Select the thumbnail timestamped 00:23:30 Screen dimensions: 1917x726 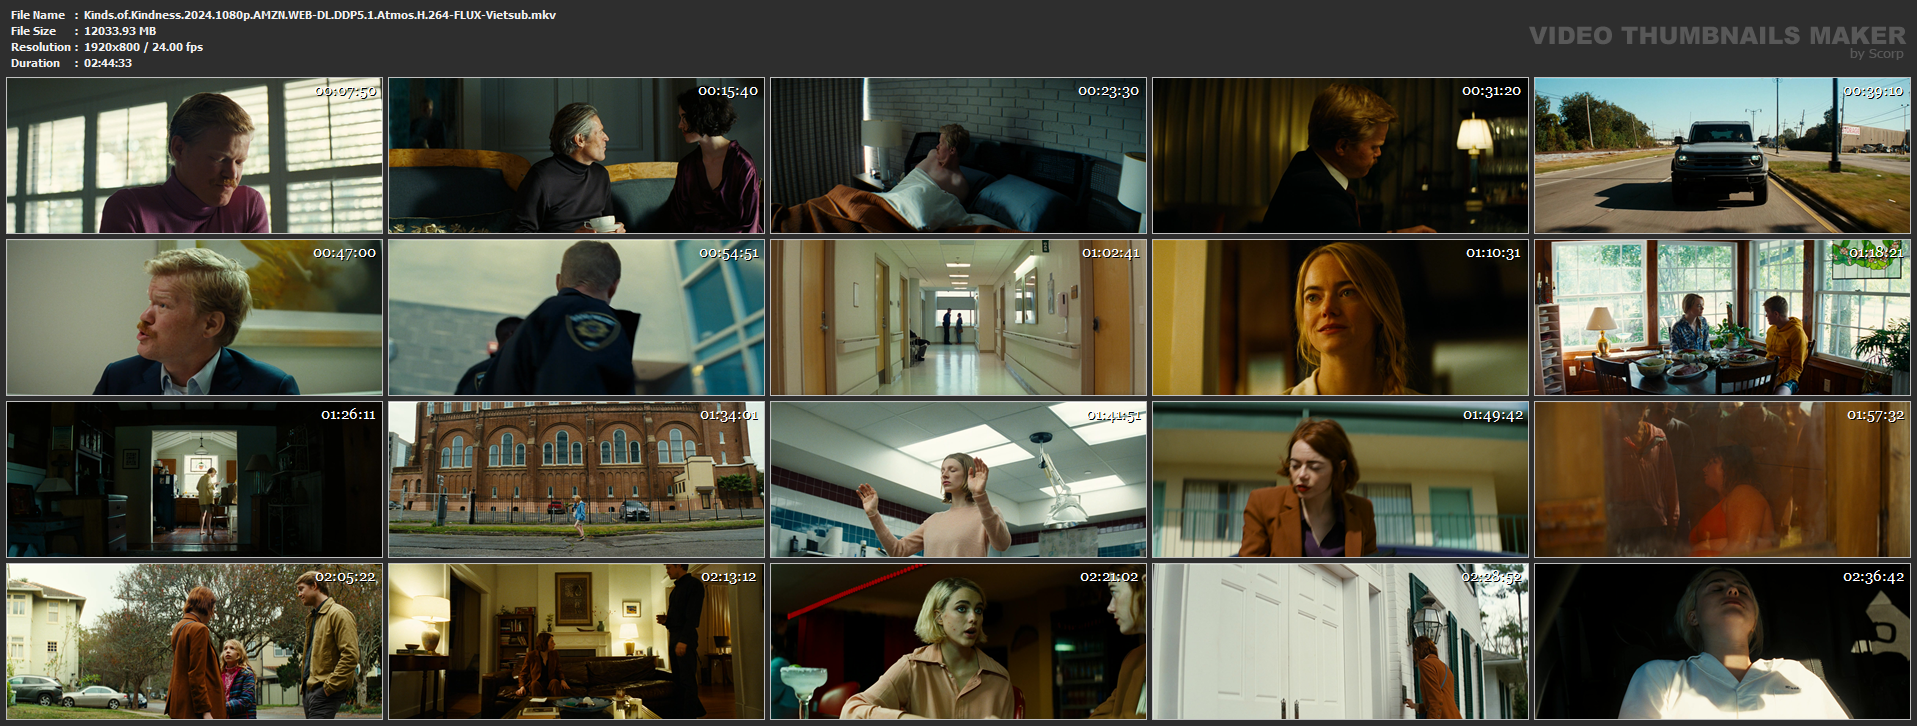click(x=958, y=155)
